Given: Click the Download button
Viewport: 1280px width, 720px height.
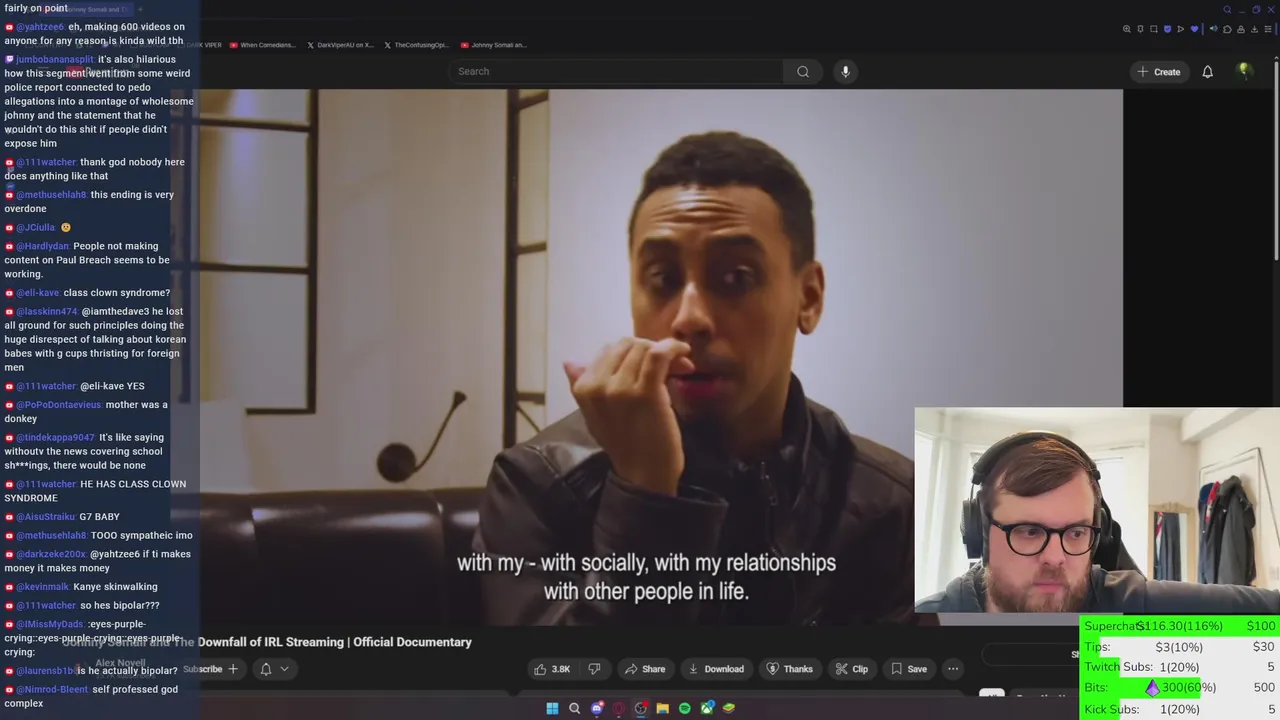Looking at the screenshot, I should (715, 669).
